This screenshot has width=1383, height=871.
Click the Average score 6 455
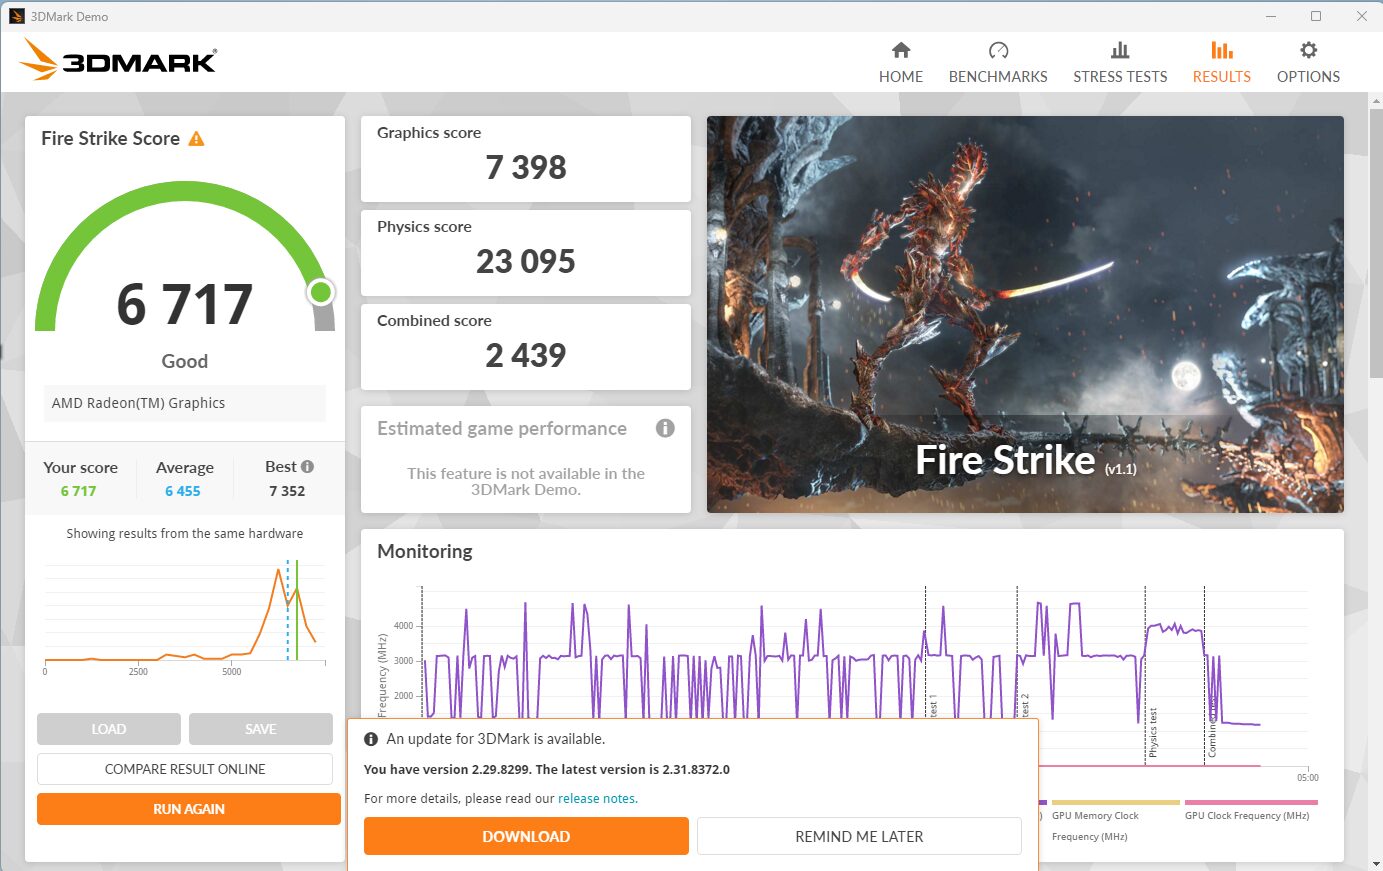(x=183, y=491)
